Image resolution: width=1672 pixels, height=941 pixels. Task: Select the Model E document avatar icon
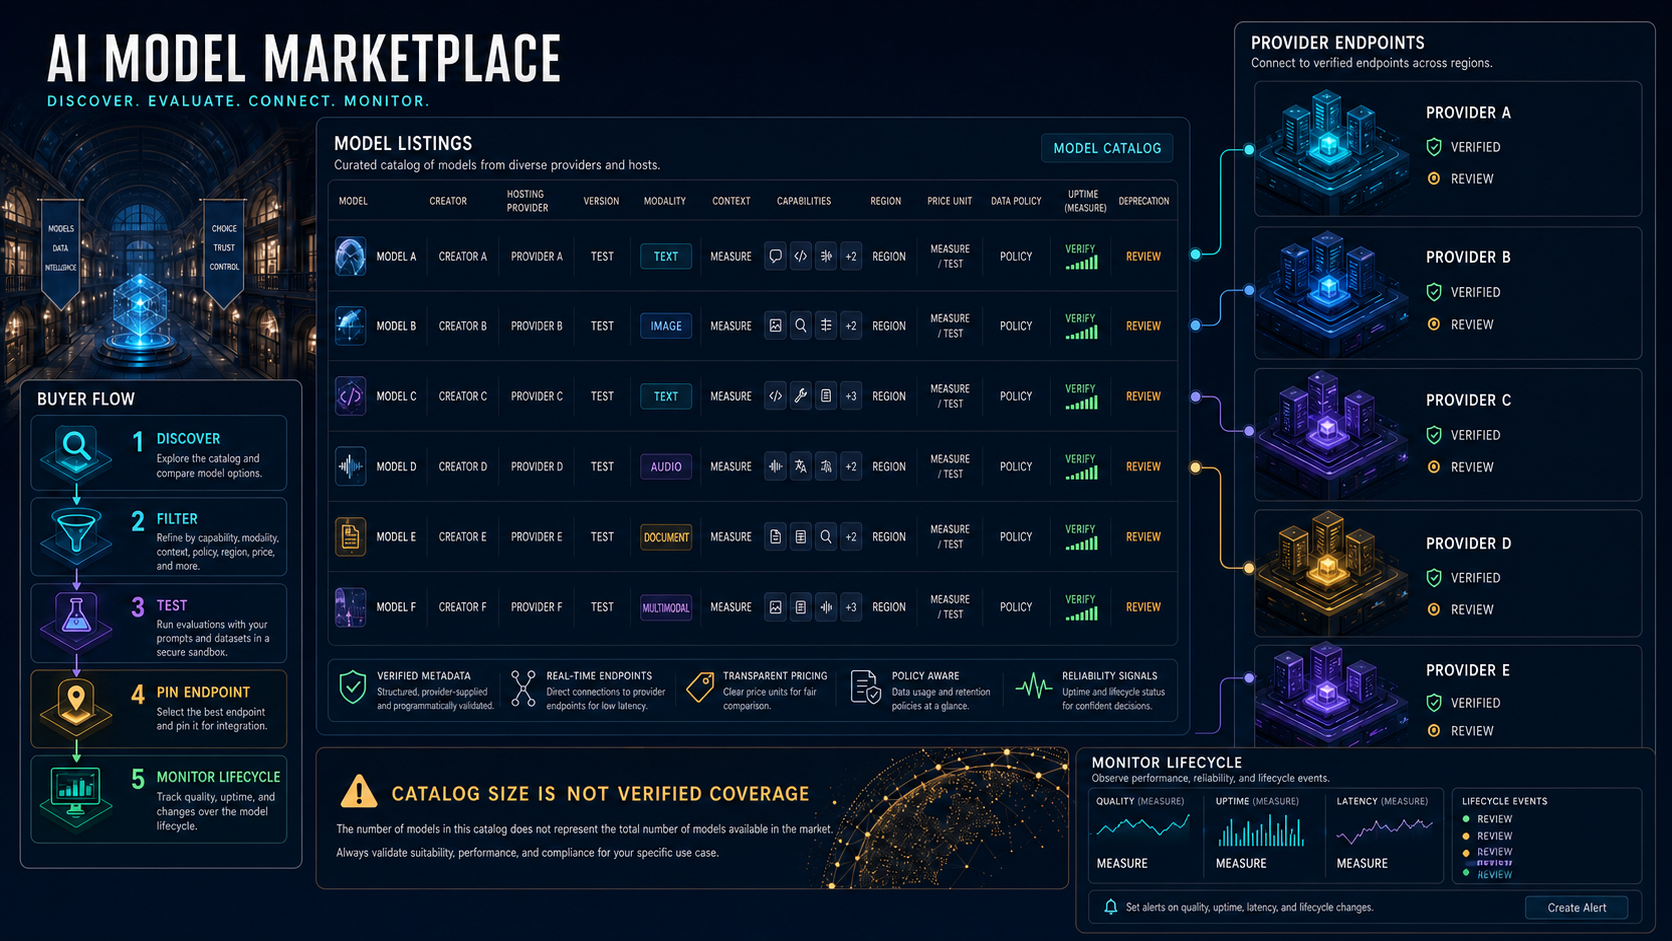(x=350, y=537)
